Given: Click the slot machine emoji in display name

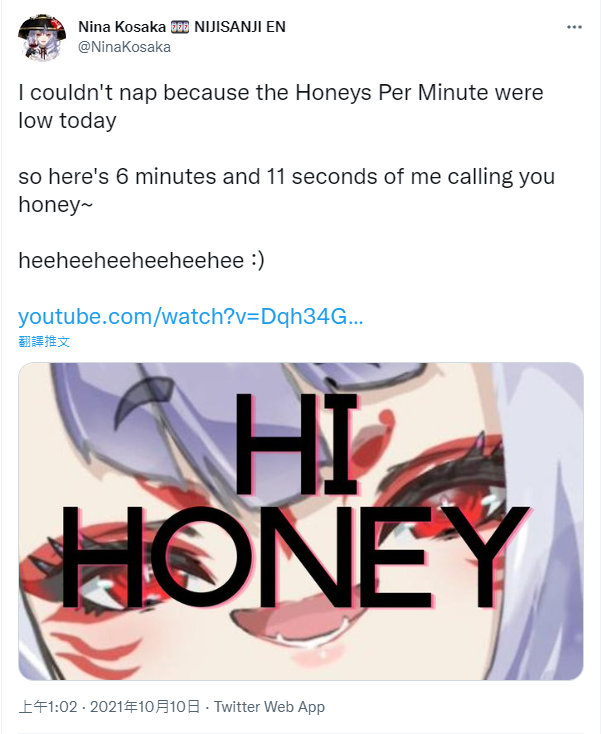Looking at the screenshot, I should point(180,27).
